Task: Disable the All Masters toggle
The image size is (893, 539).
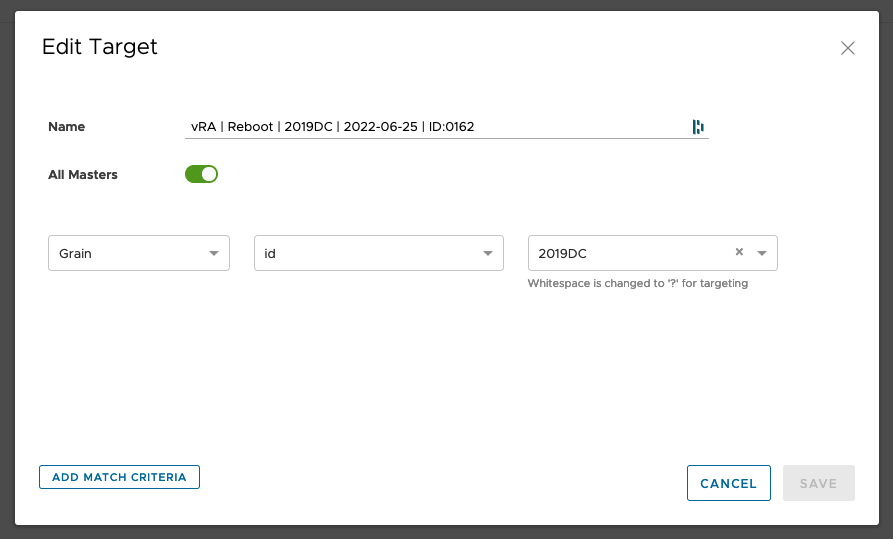Action: 201,174
